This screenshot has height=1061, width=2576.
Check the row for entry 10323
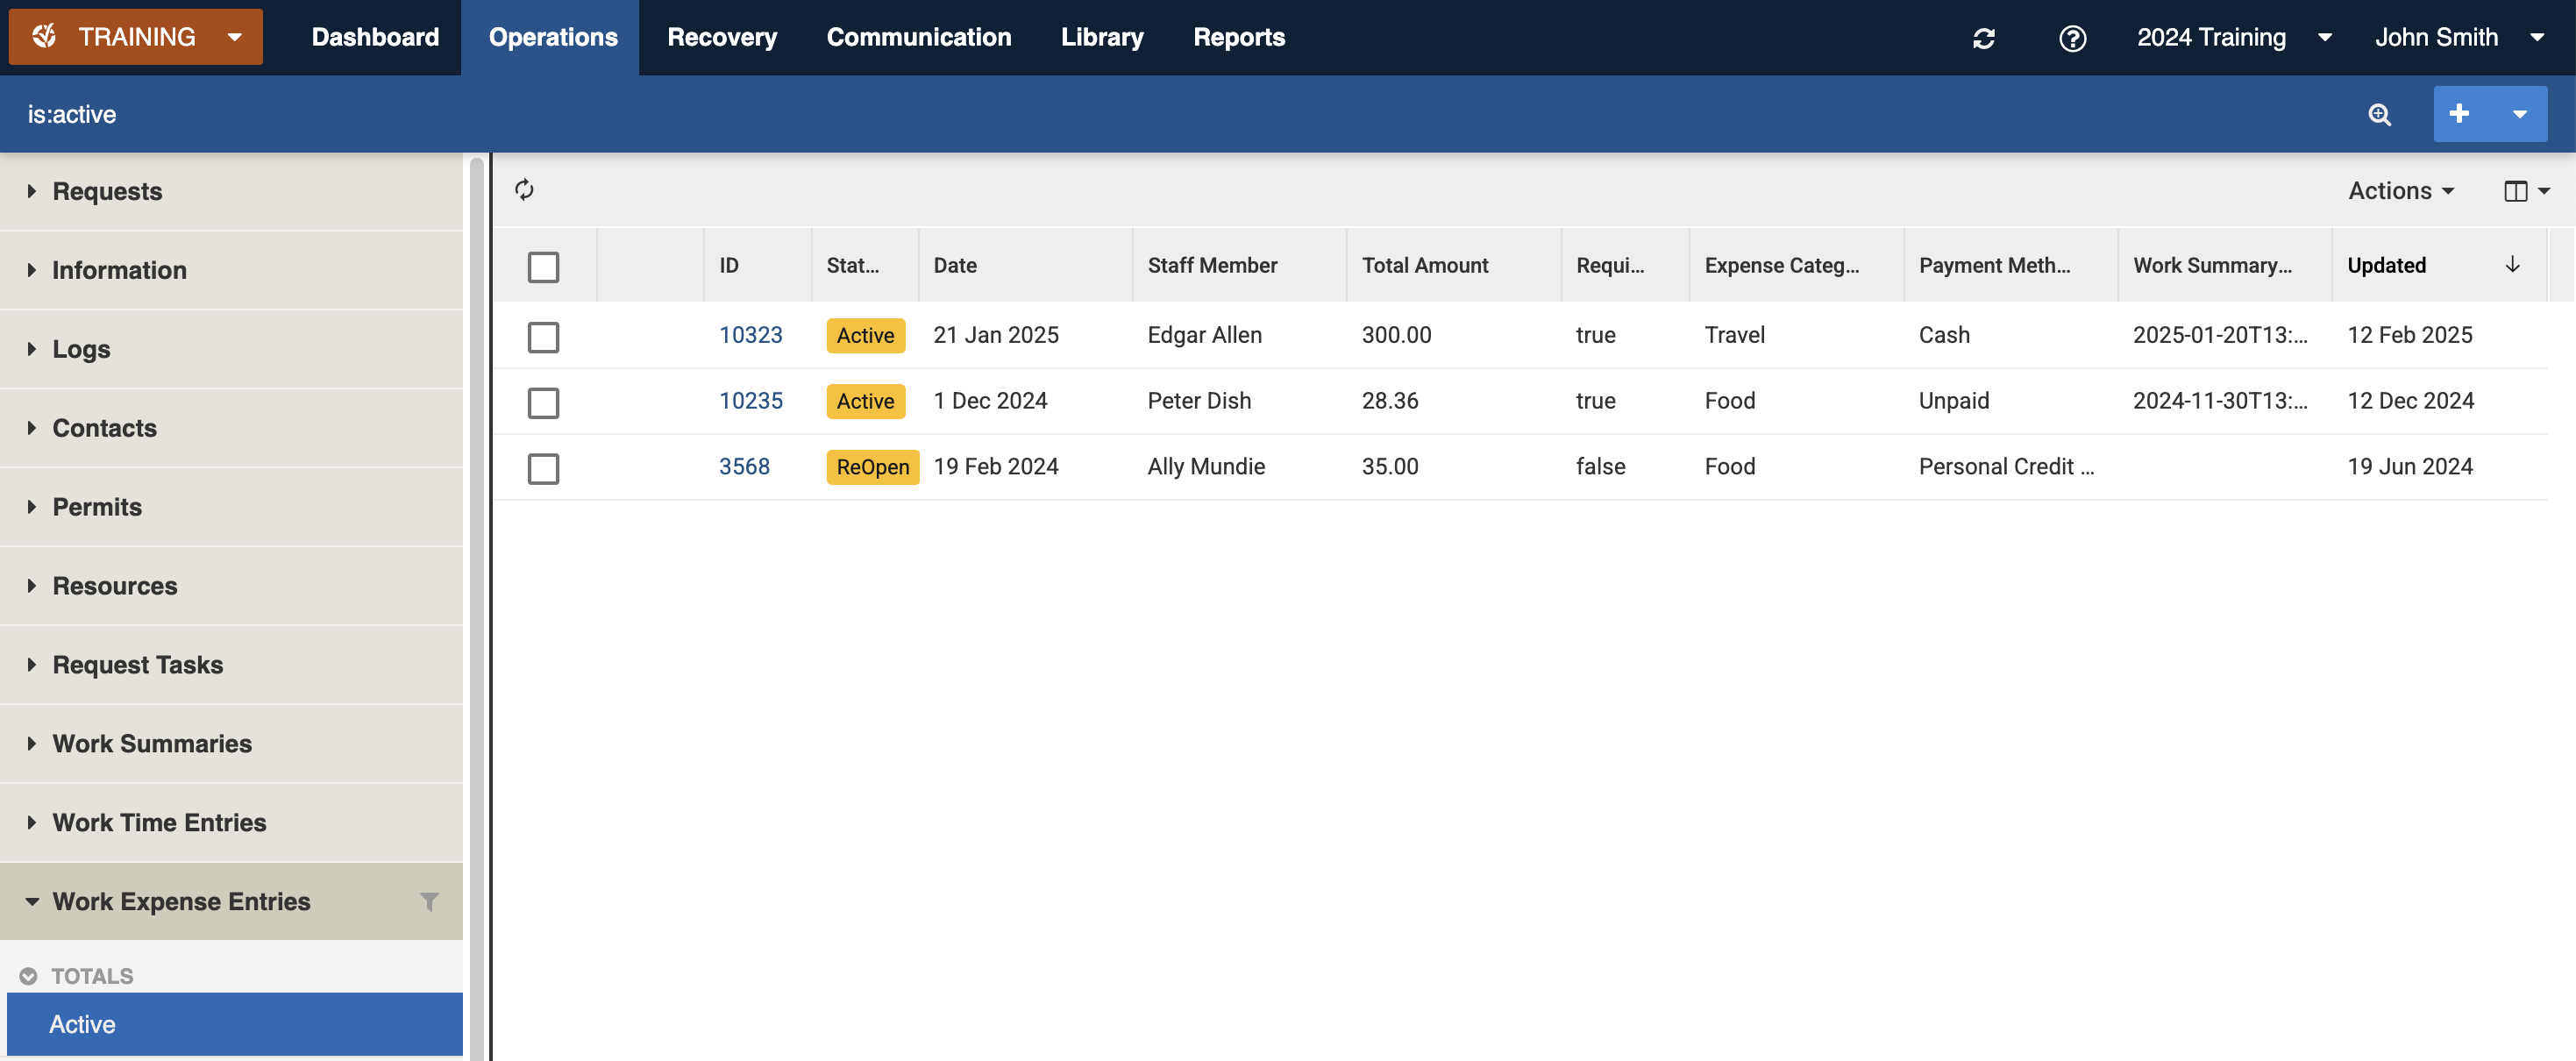point(543,337)
